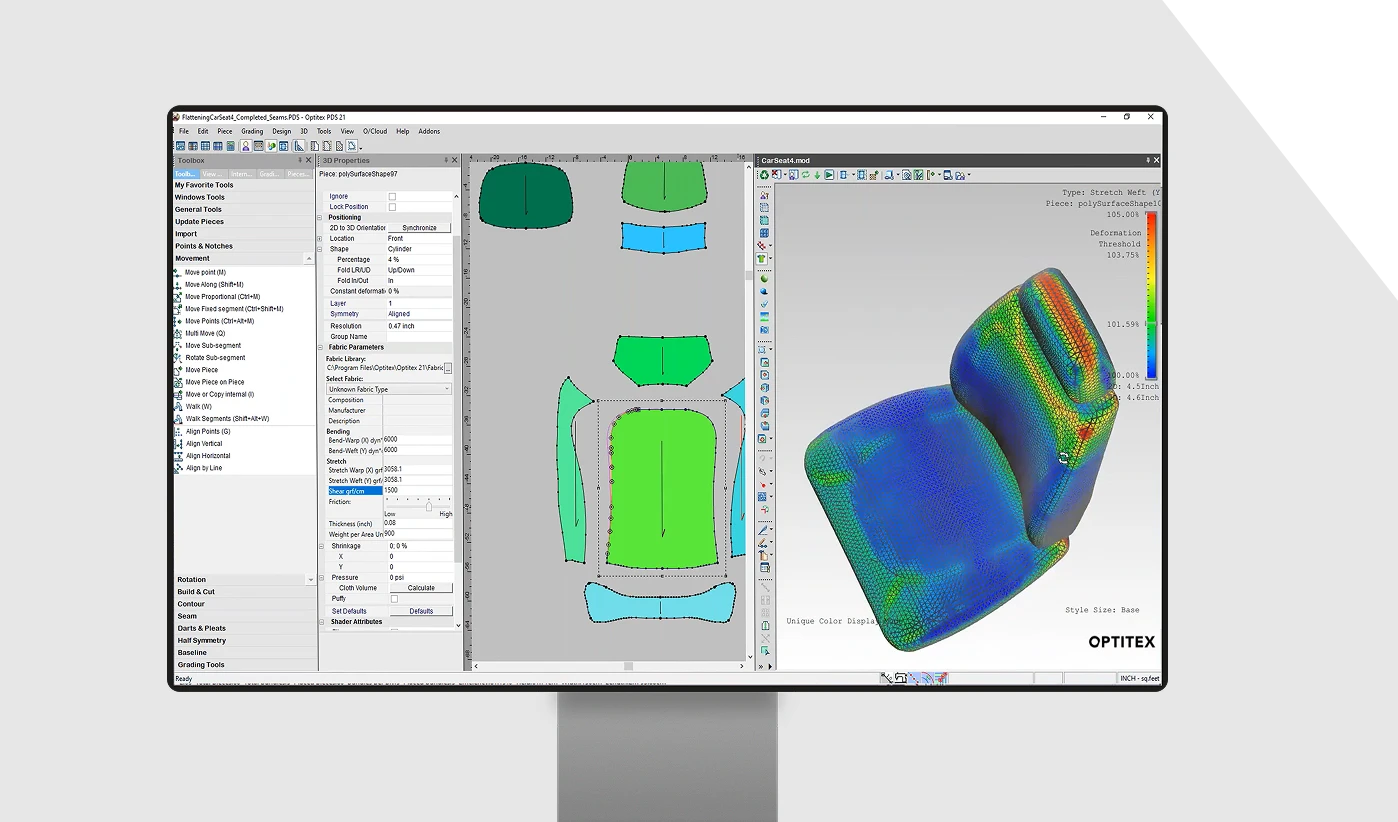The height and width of the screenshot is (822, 1398).
Task: Collapse the Fabric Parameters section
Action: tap(321, 347)
